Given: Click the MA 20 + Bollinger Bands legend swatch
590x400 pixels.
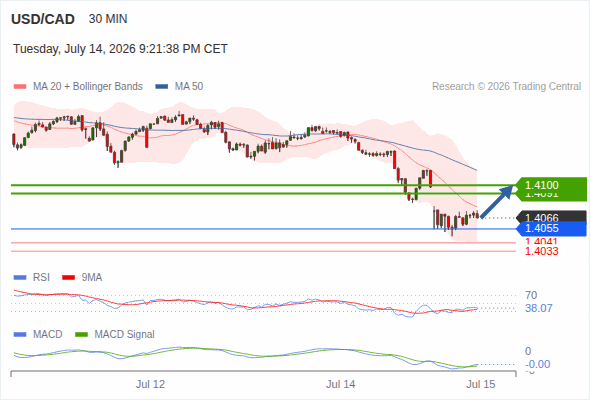Looking at the screenshot, I should (x=20, y=87).
